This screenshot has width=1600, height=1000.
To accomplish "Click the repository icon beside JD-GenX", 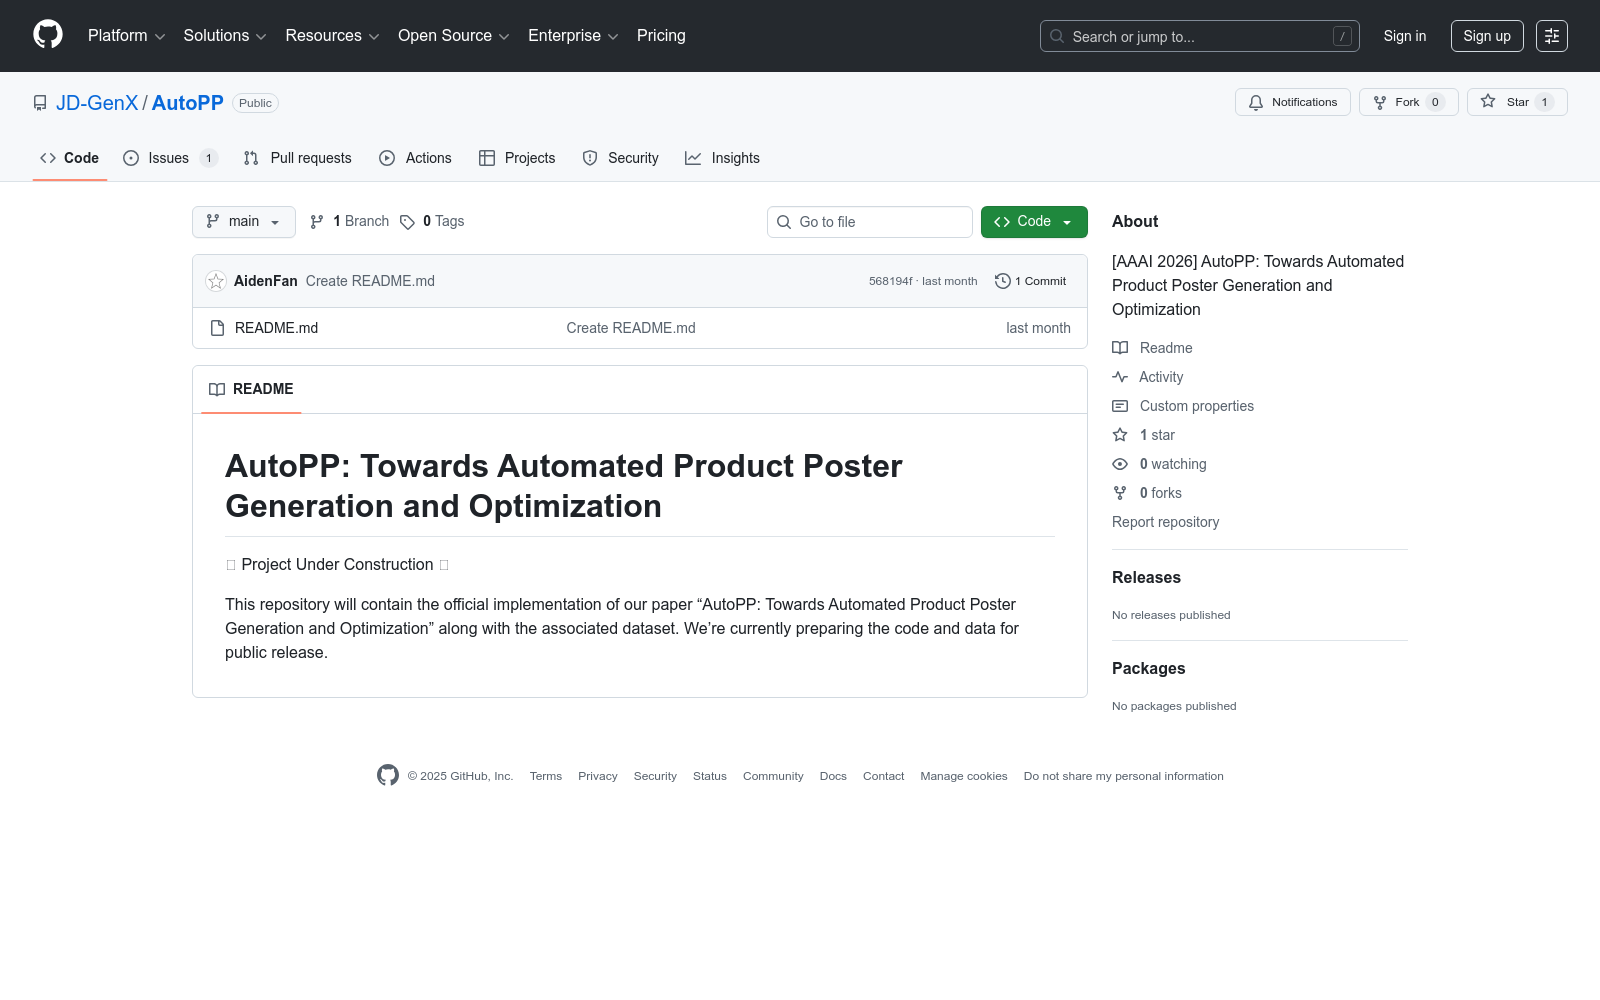I will (40, 103).
